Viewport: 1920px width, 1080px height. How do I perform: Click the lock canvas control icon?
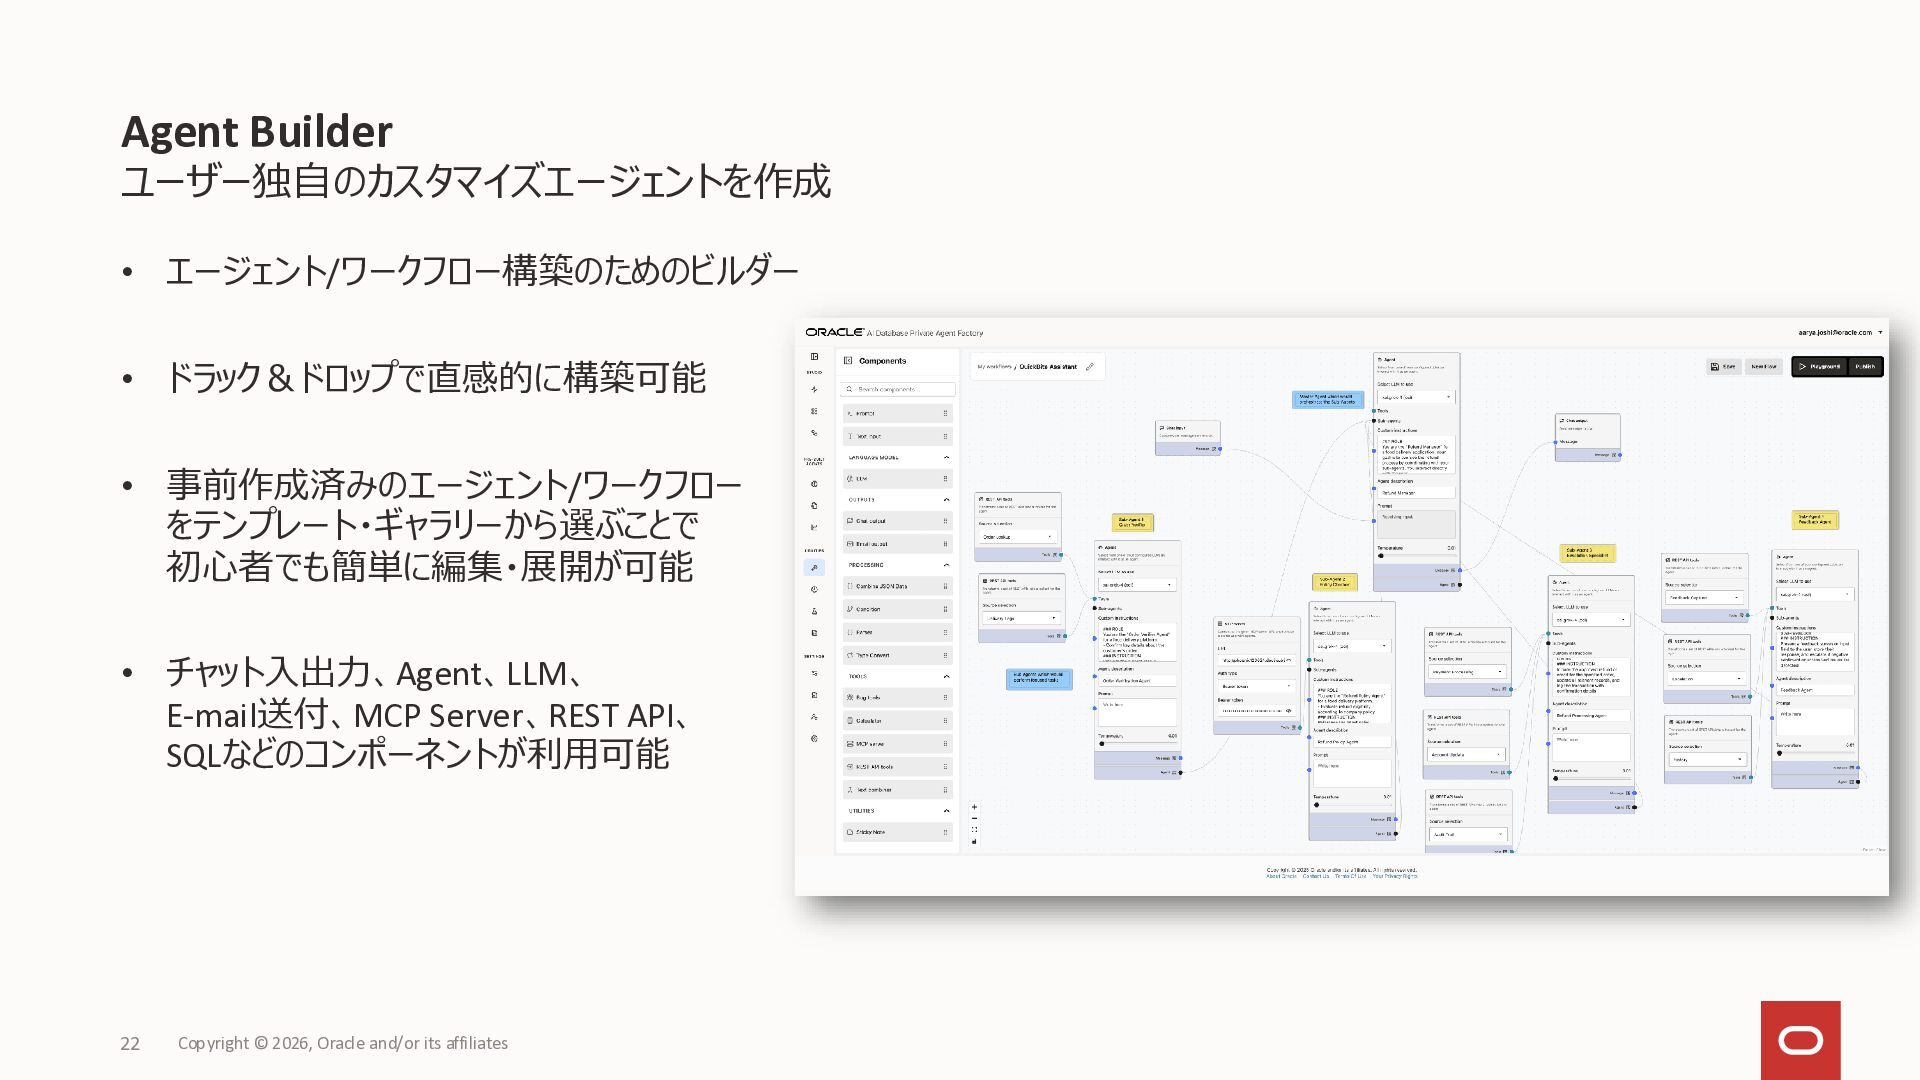pyautogui.click(x=974, y=841)
